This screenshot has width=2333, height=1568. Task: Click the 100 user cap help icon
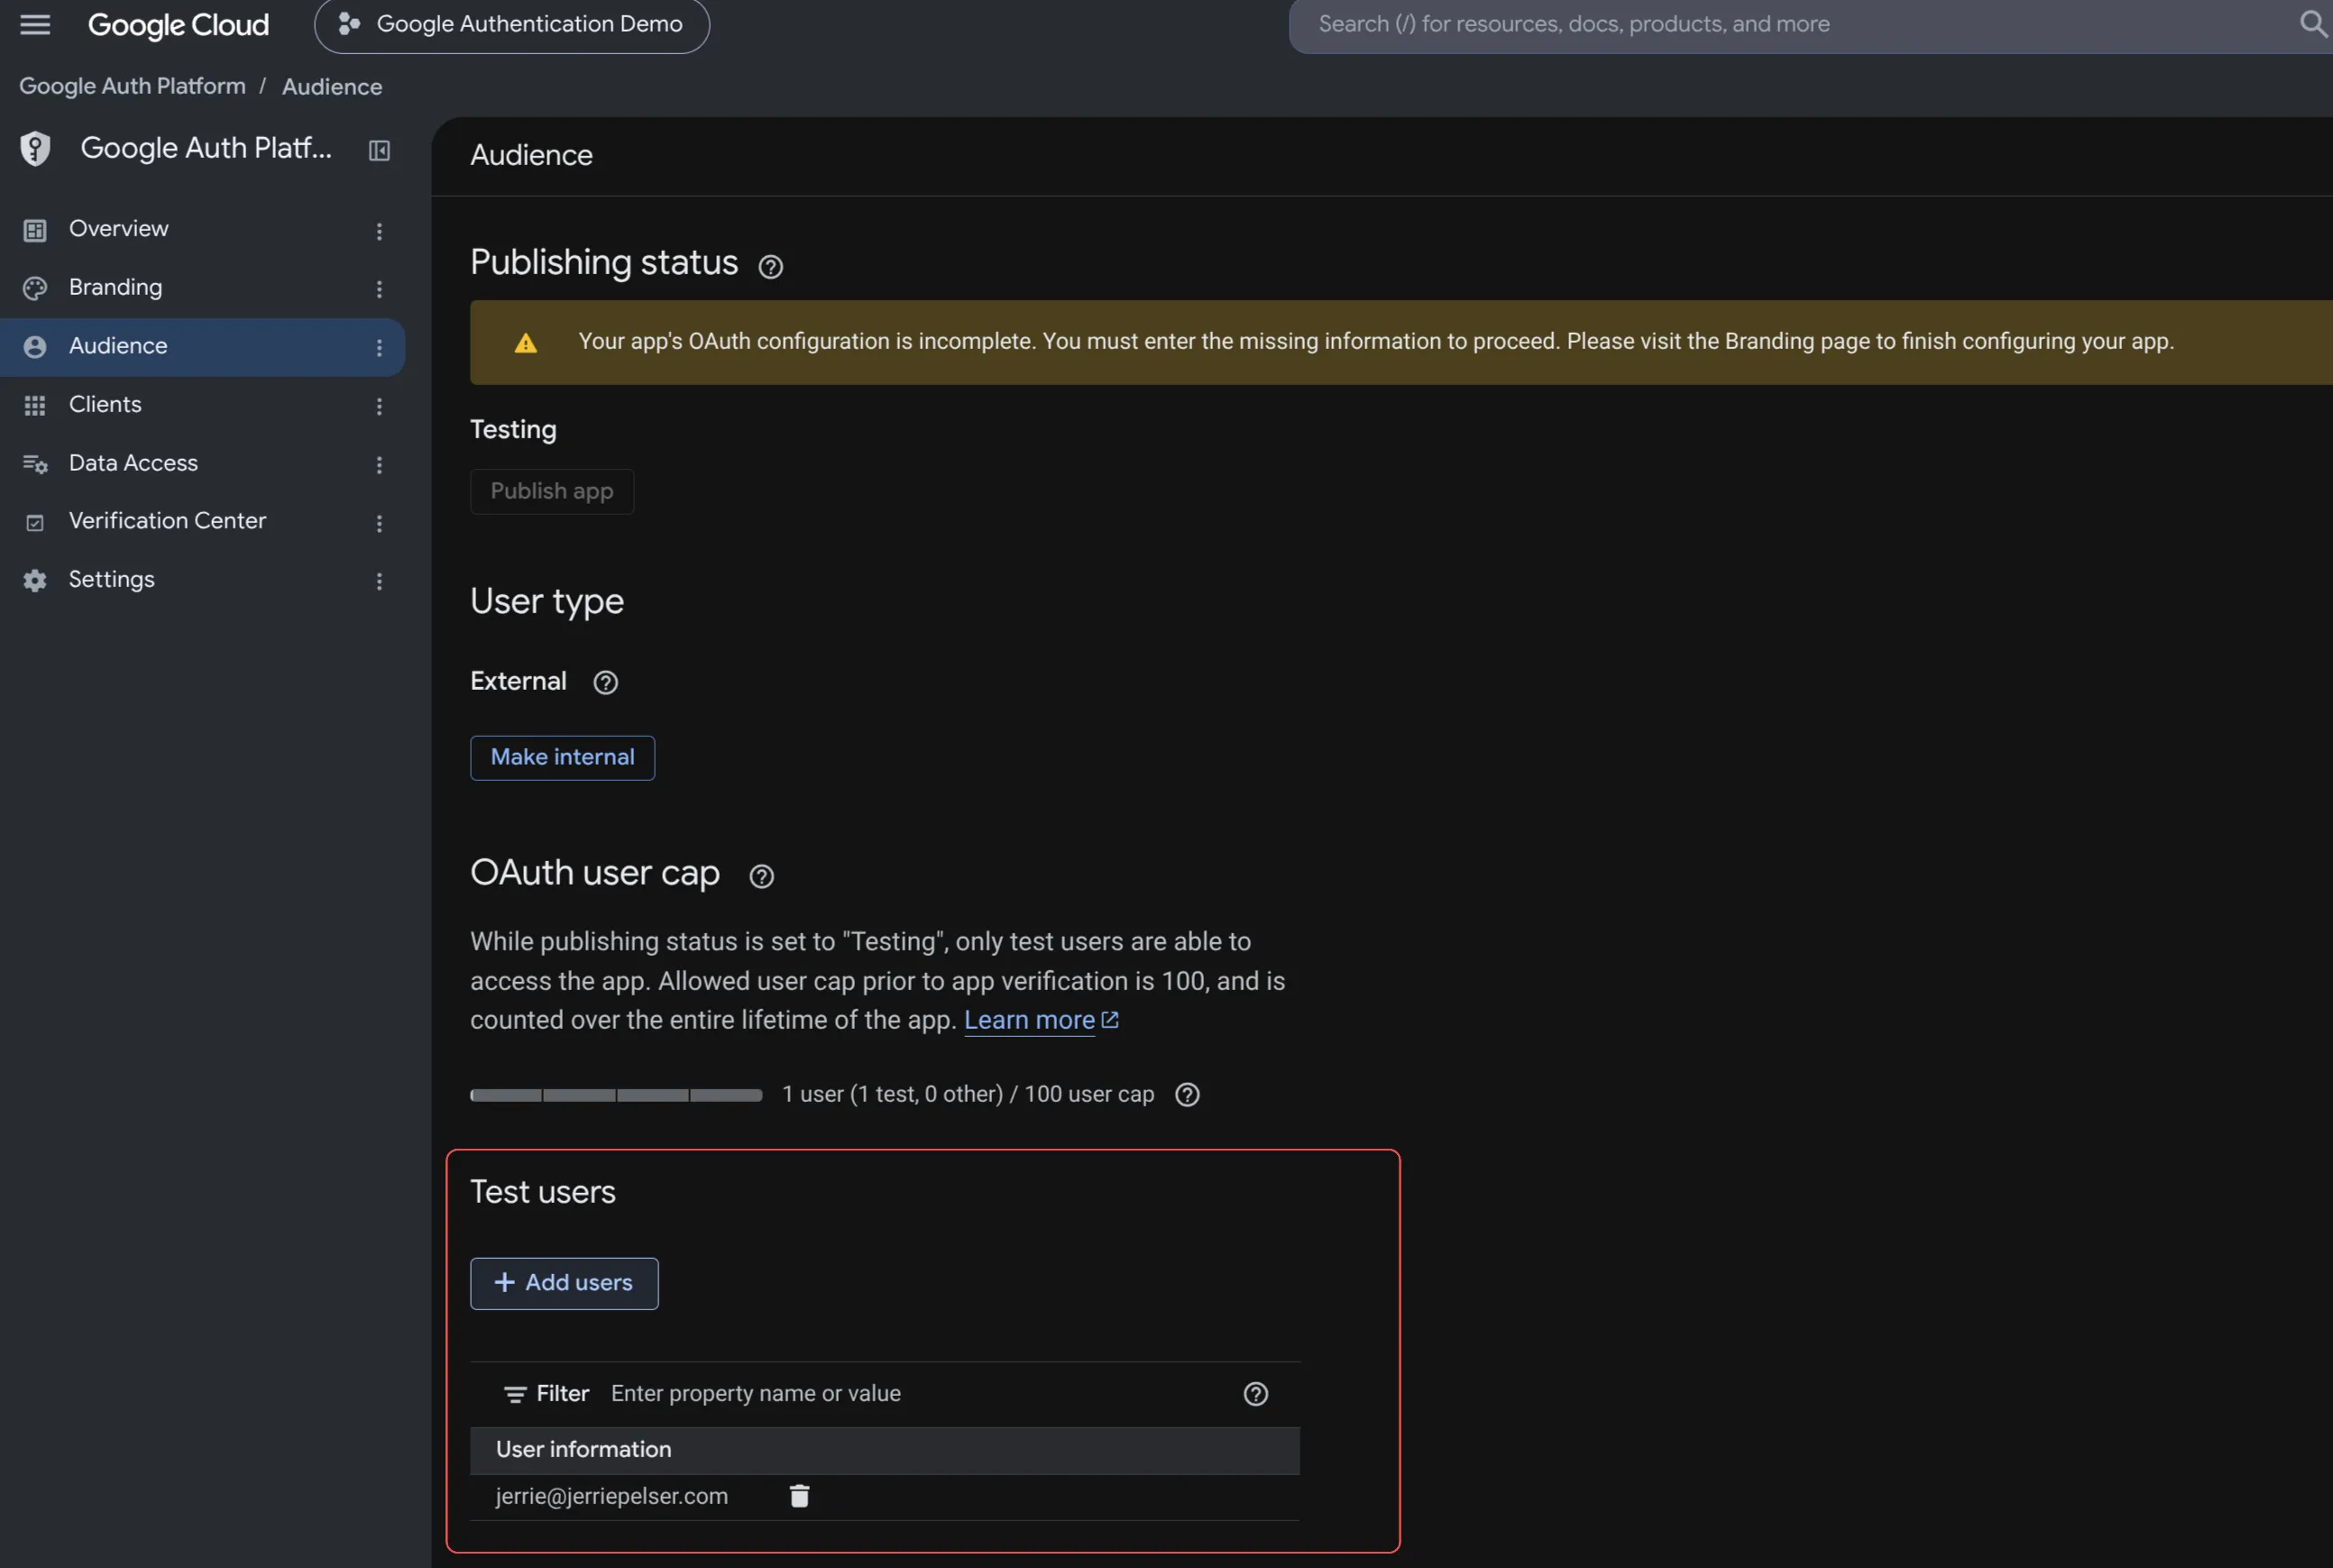(x=1187, y=1094)
